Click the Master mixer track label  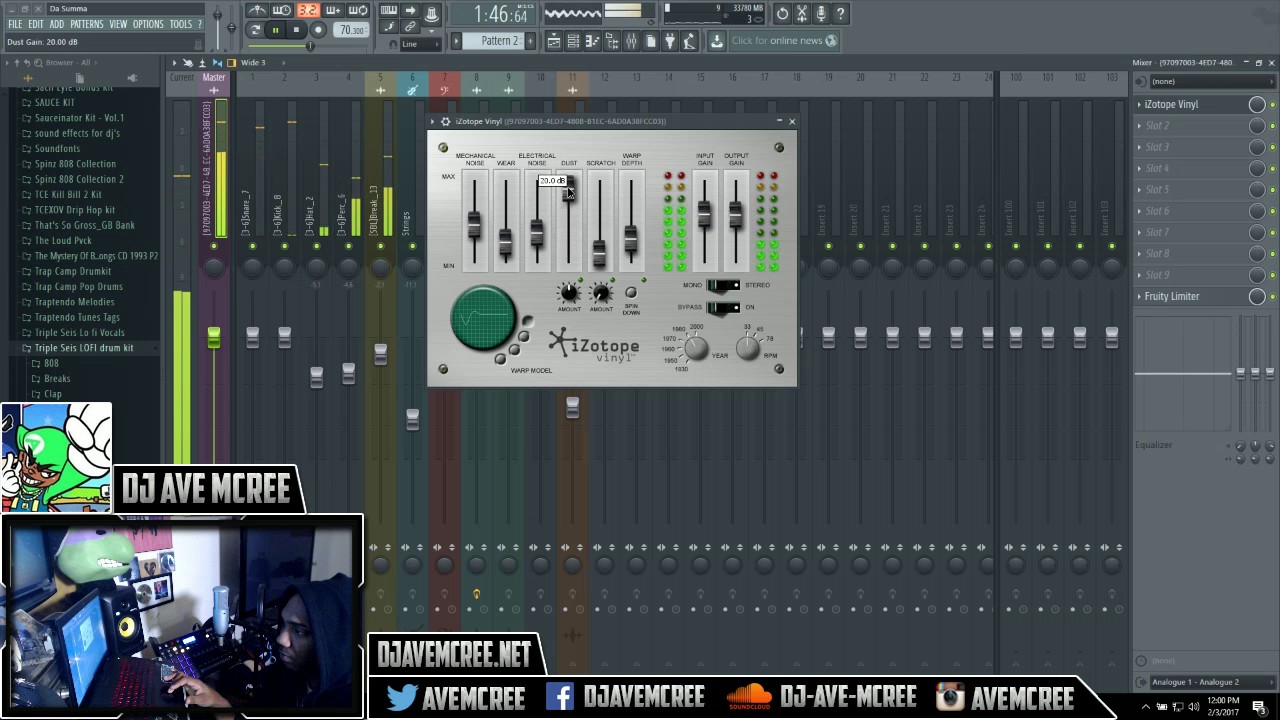214,77
